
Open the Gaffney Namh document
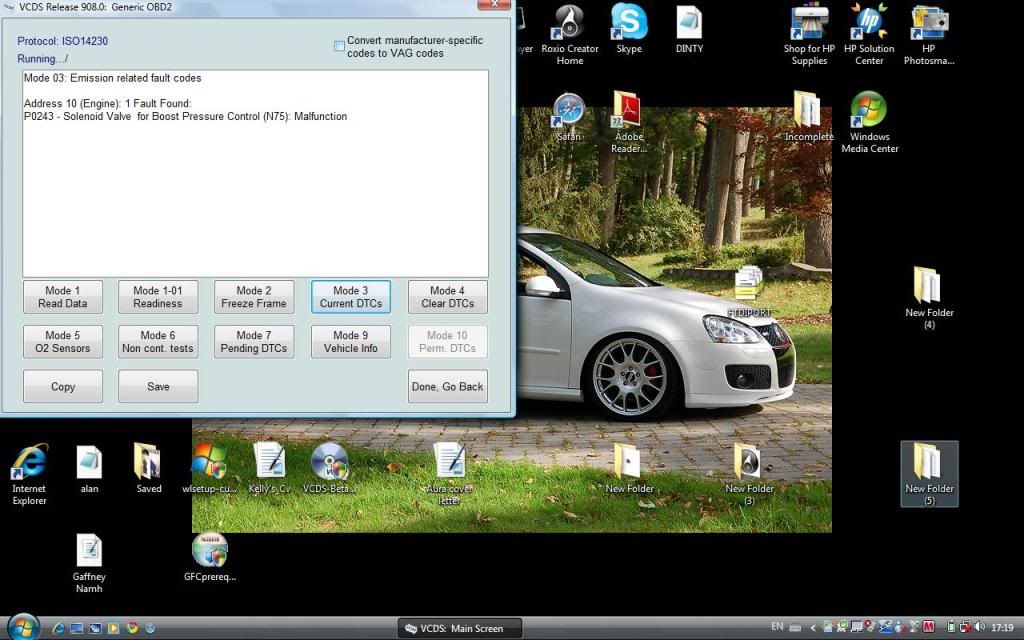89,563
